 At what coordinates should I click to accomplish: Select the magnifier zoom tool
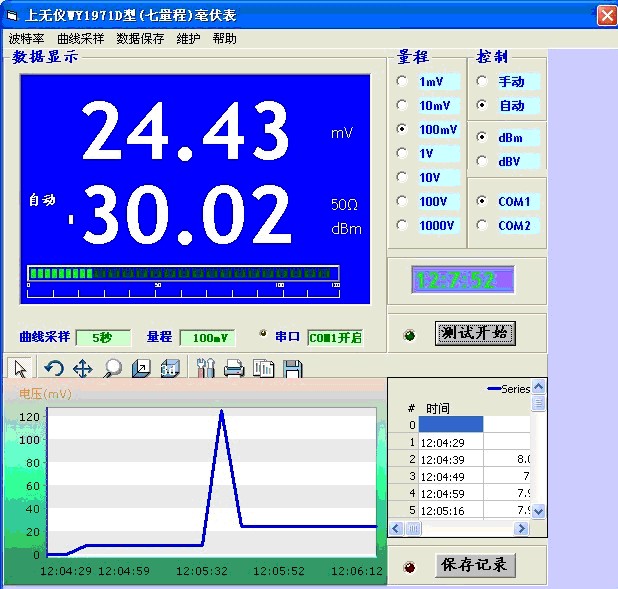click(x=112, y=368)
